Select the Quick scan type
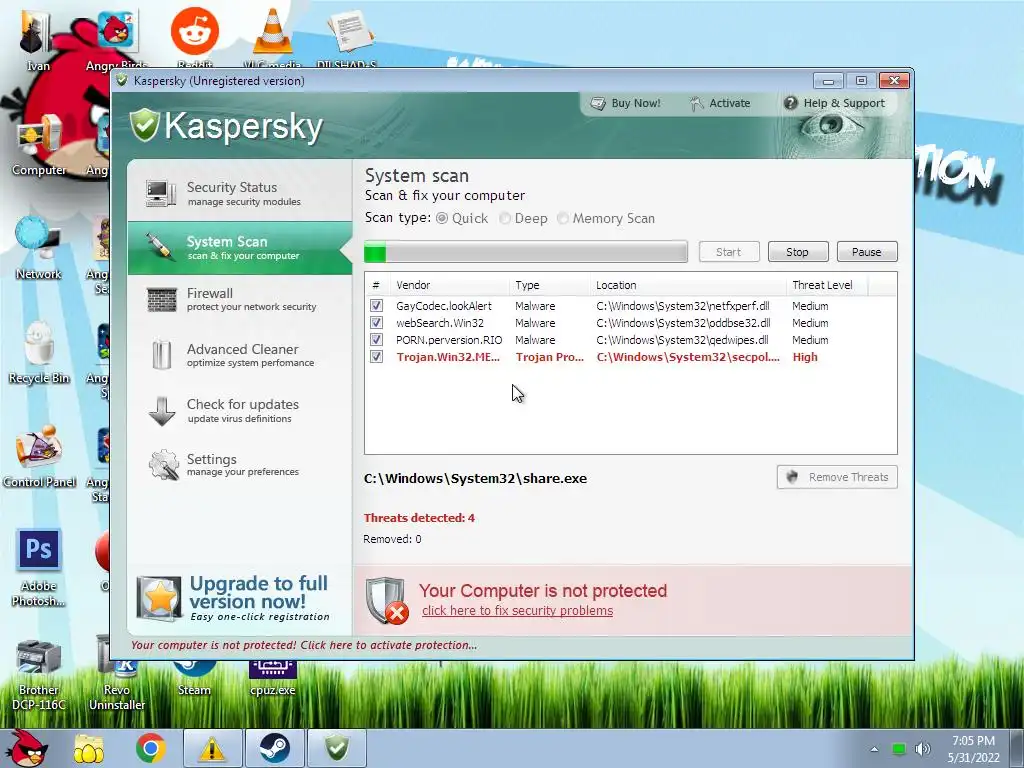 (x=442, y=218)
